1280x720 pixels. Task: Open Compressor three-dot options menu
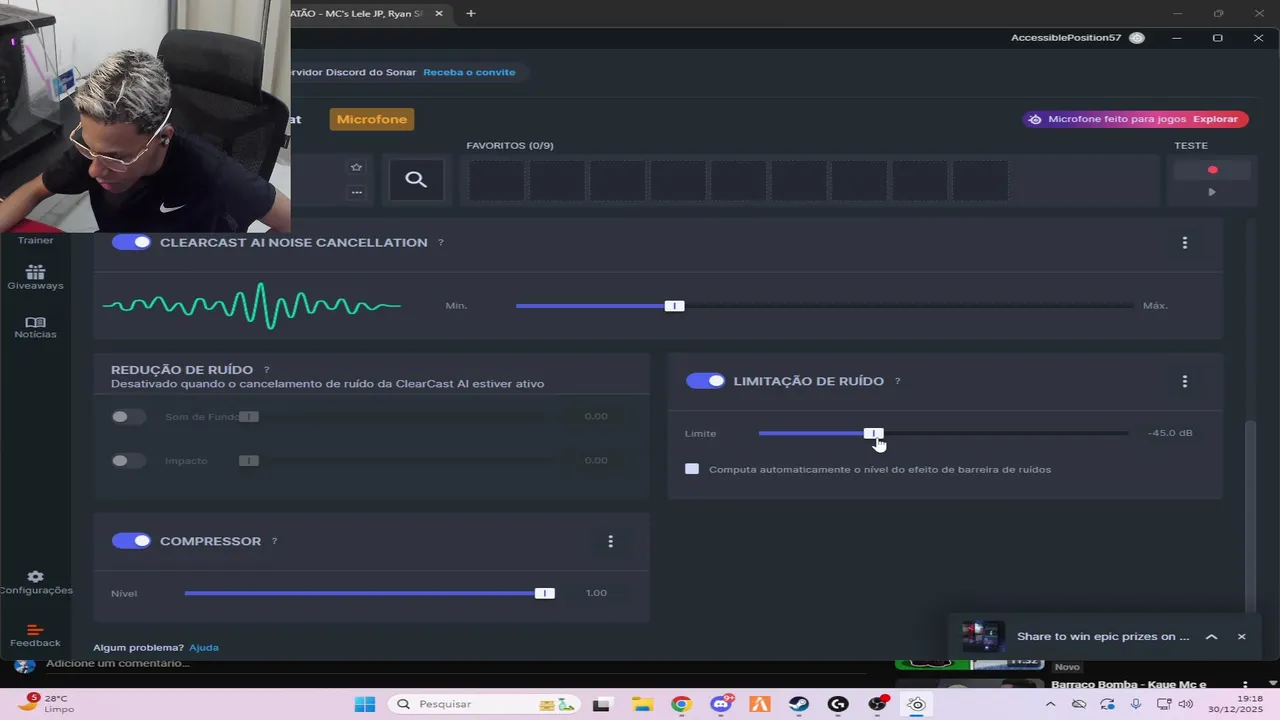(x=611, y=541)
